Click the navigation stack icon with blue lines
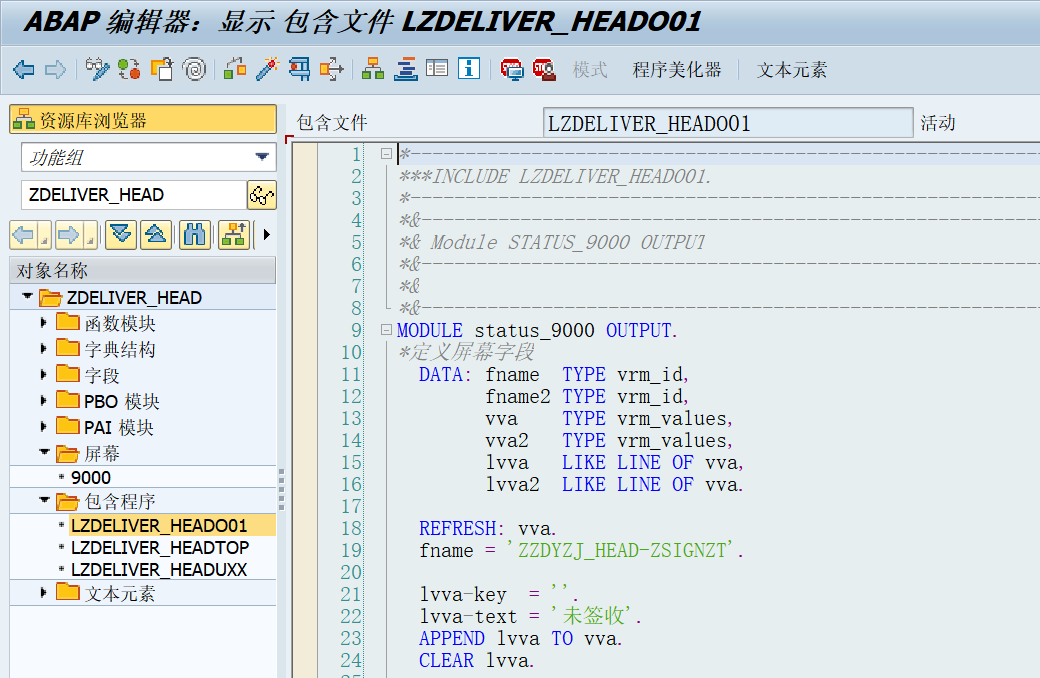Screen dimensions: 1040x678 pos(405,69)
